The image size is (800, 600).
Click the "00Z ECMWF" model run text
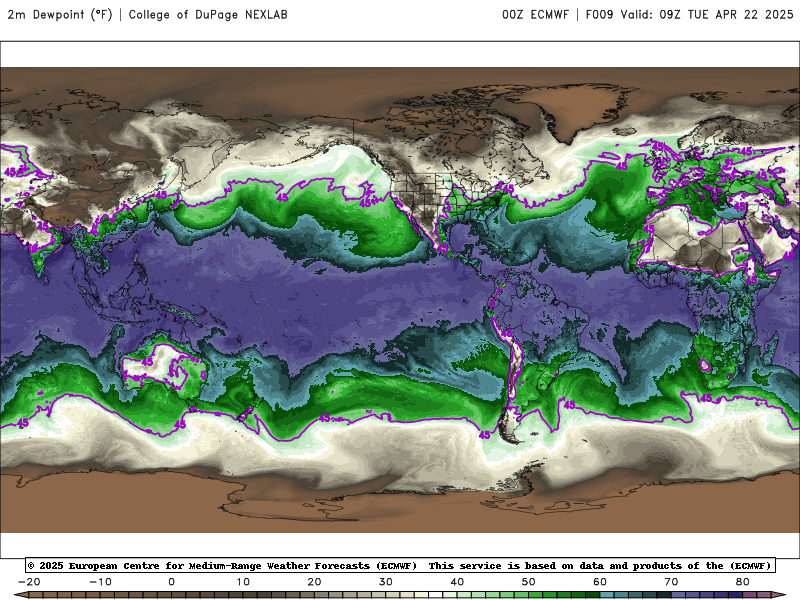tap(535, 15)
